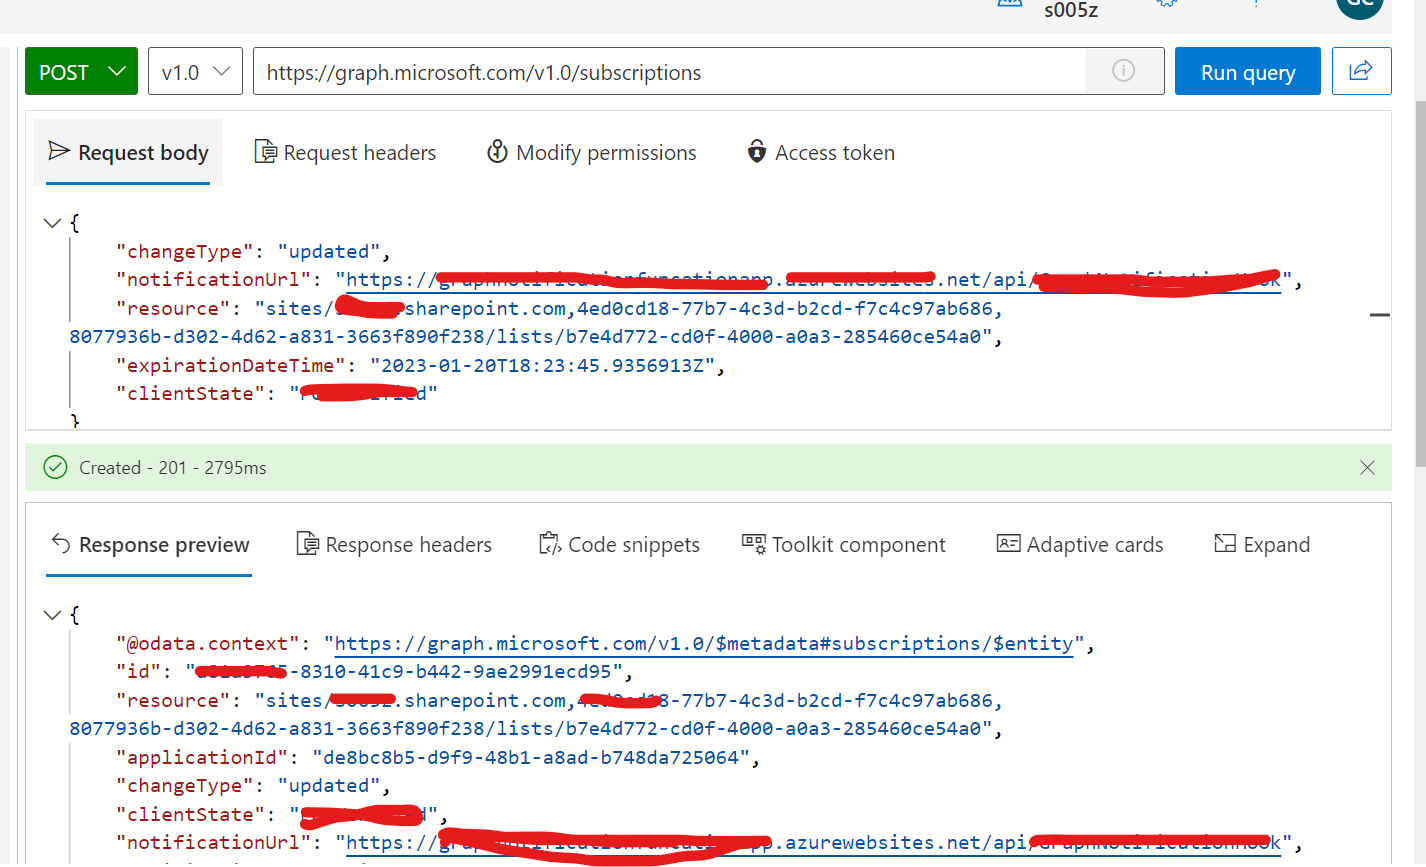Viewport: 1426px width, 867px height.
Task: Click the info icon in the request URL bar
Action: (x=1123, y=70)
